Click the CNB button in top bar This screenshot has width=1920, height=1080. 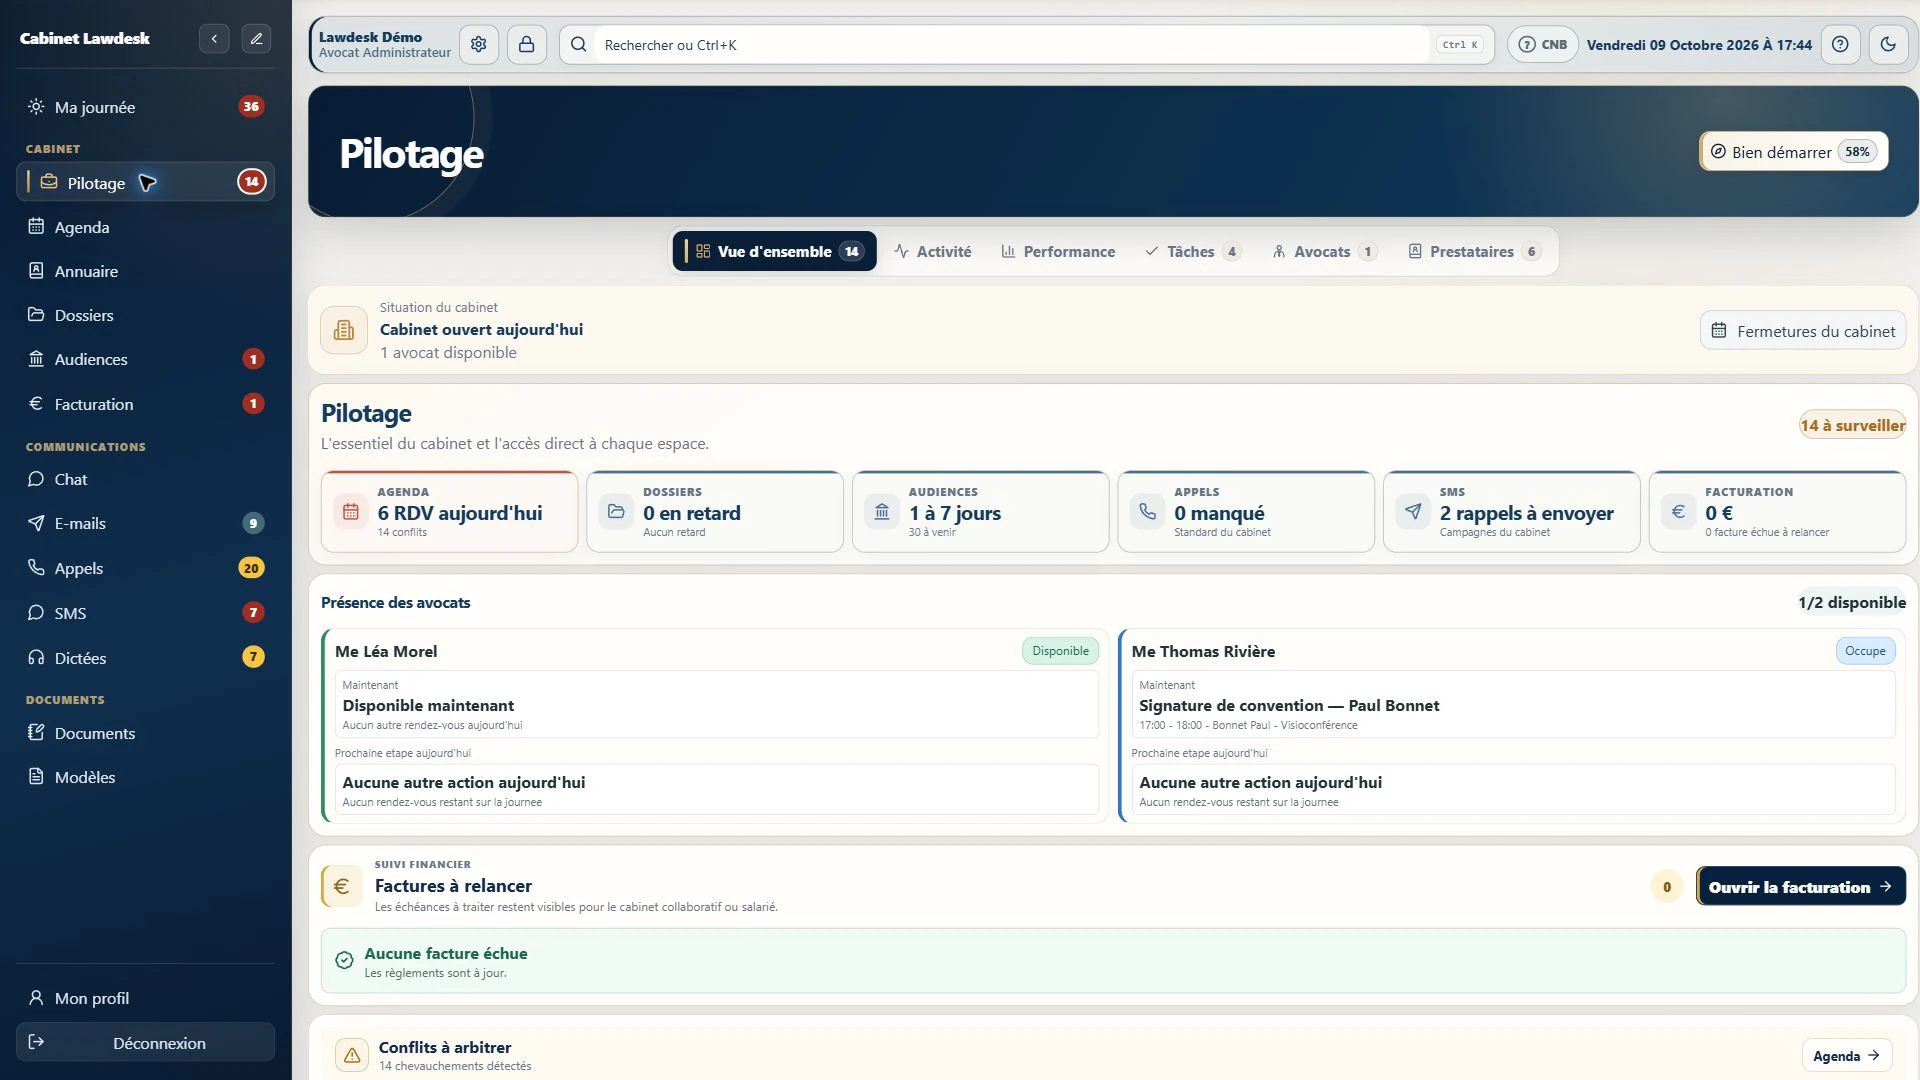(1543, 45)
